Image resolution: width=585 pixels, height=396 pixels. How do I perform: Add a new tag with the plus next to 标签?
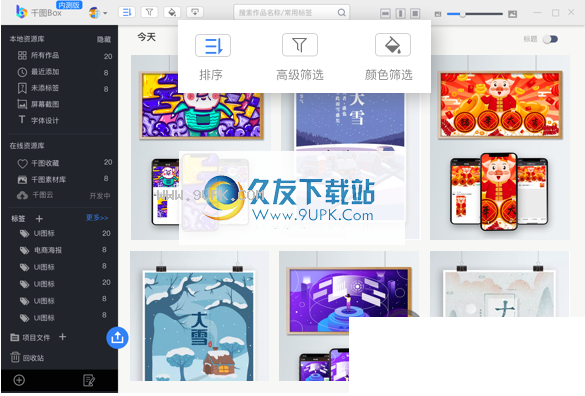tap(39, 218)
